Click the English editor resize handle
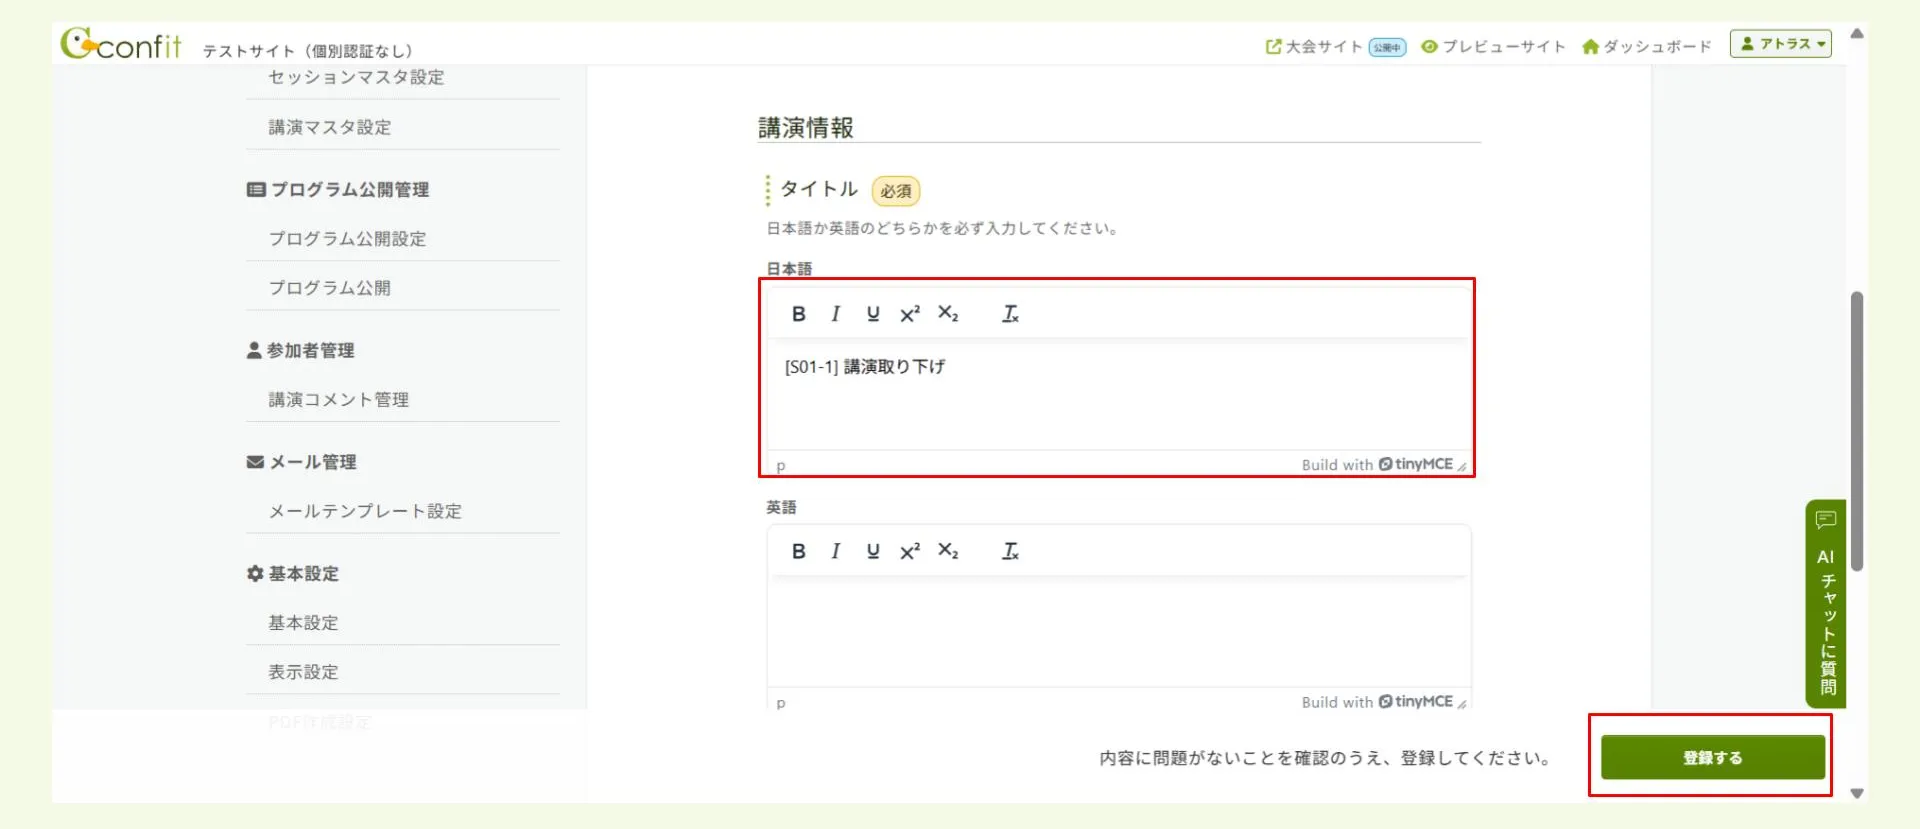 pos(1462,703)
